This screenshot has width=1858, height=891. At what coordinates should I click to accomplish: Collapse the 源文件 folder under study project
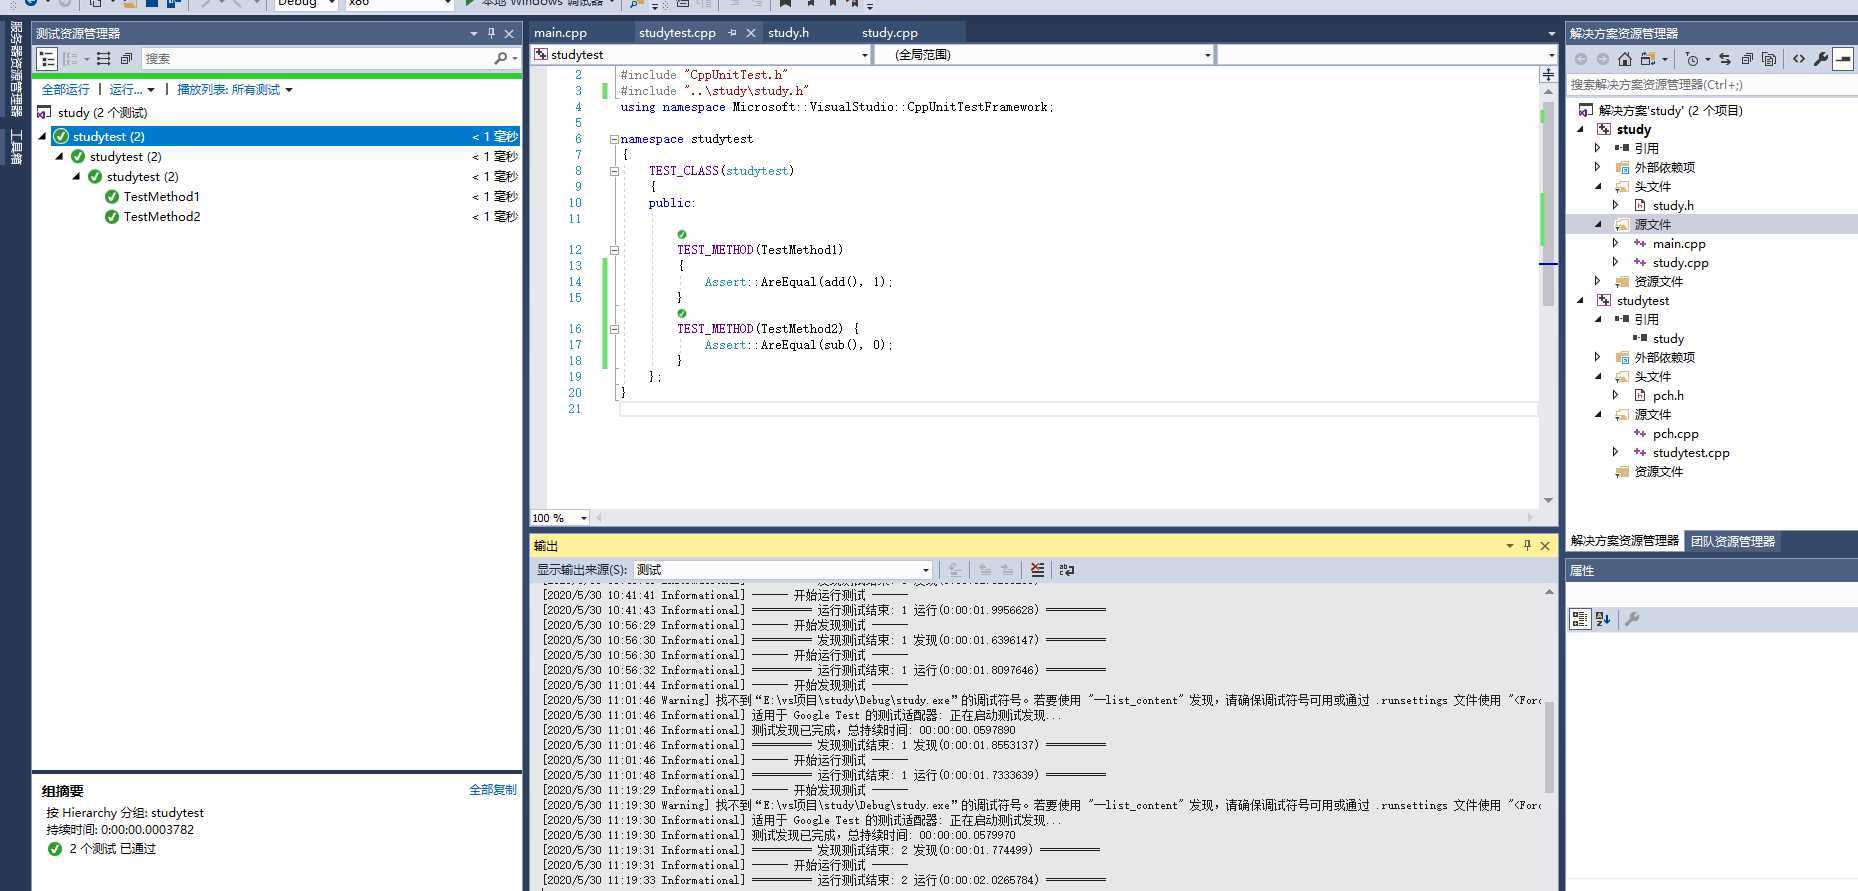1598,225
